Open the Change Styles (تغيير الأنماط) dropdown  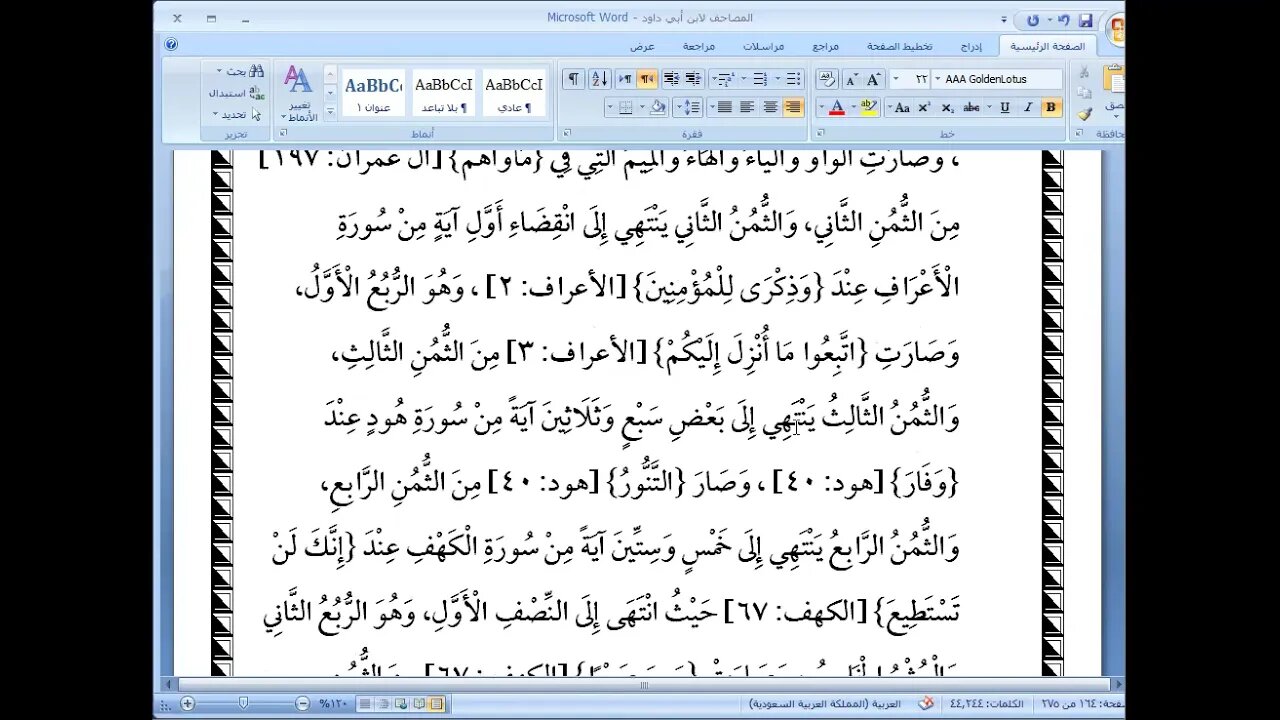point(299,93)
